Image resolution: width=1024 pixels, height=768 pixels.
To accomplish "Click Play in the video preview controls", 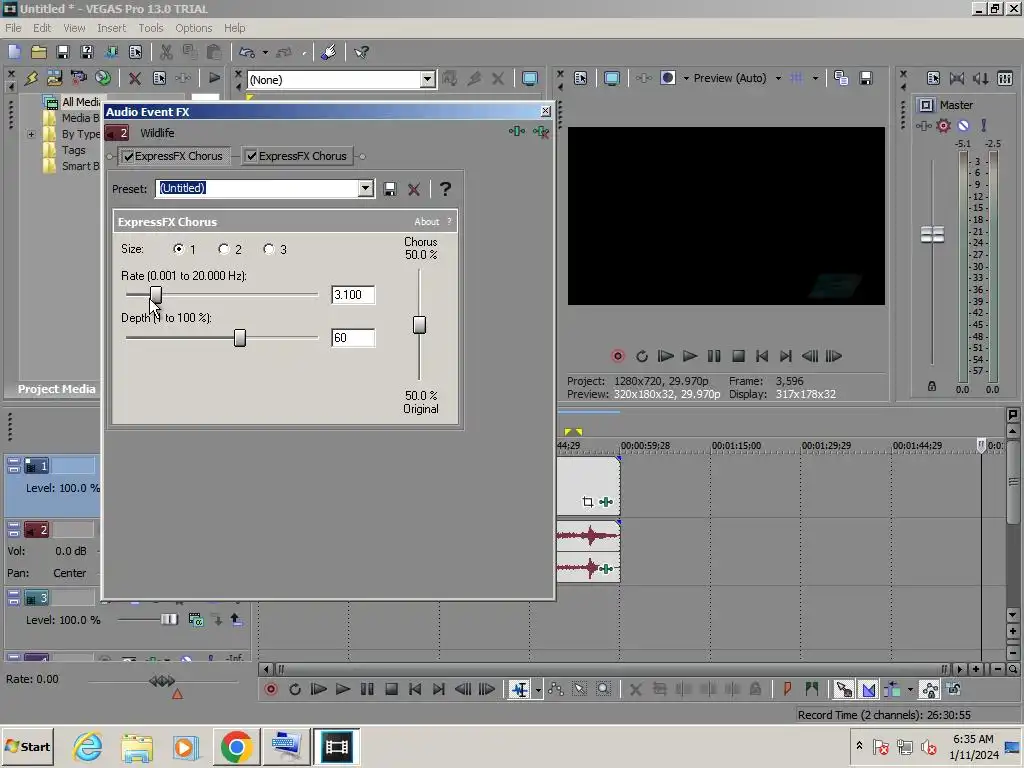I will coord(690,356).
